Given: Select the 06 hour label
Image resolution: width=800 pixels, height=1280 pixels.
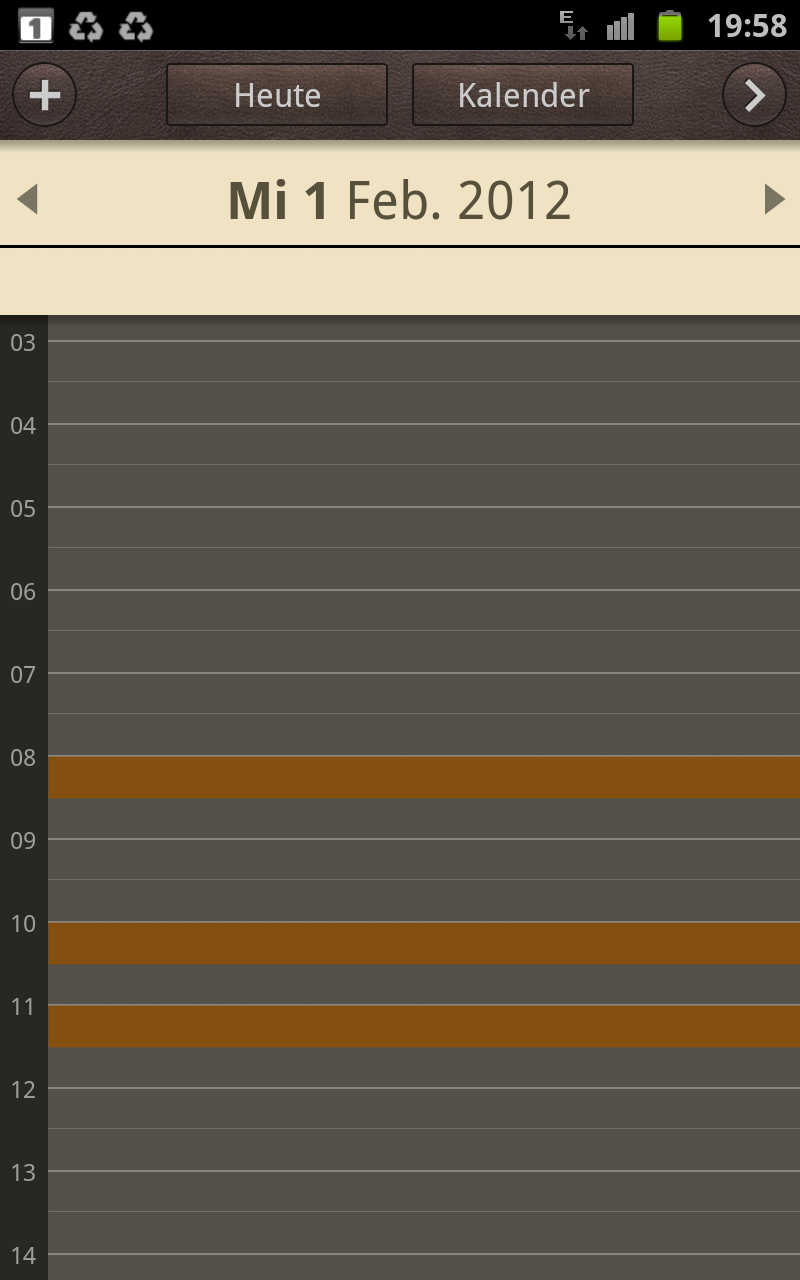Looking at the screenshot, I should [23, 592].
